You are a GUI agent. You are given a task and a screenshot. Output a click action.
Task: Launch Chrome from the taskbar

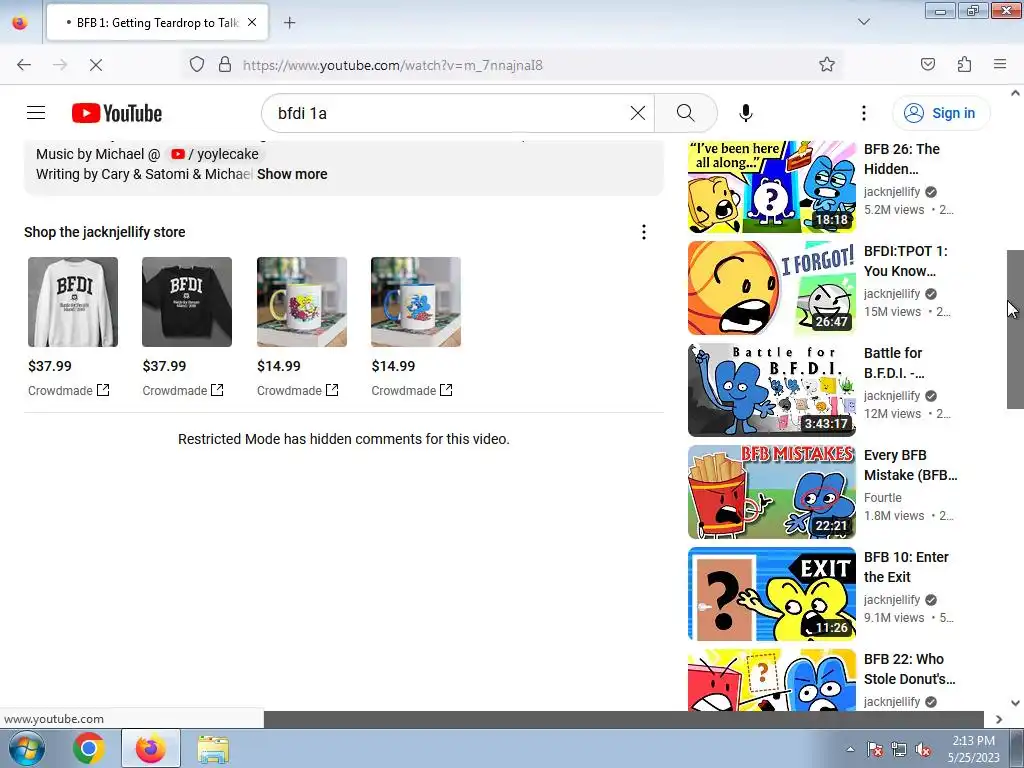point(89,748)
